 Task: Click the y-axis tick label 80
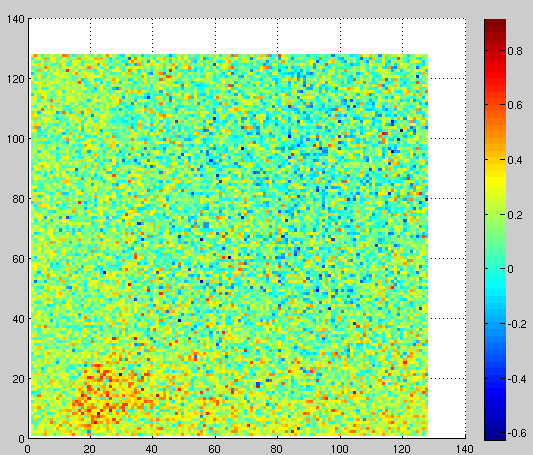(x=19, y=199)
